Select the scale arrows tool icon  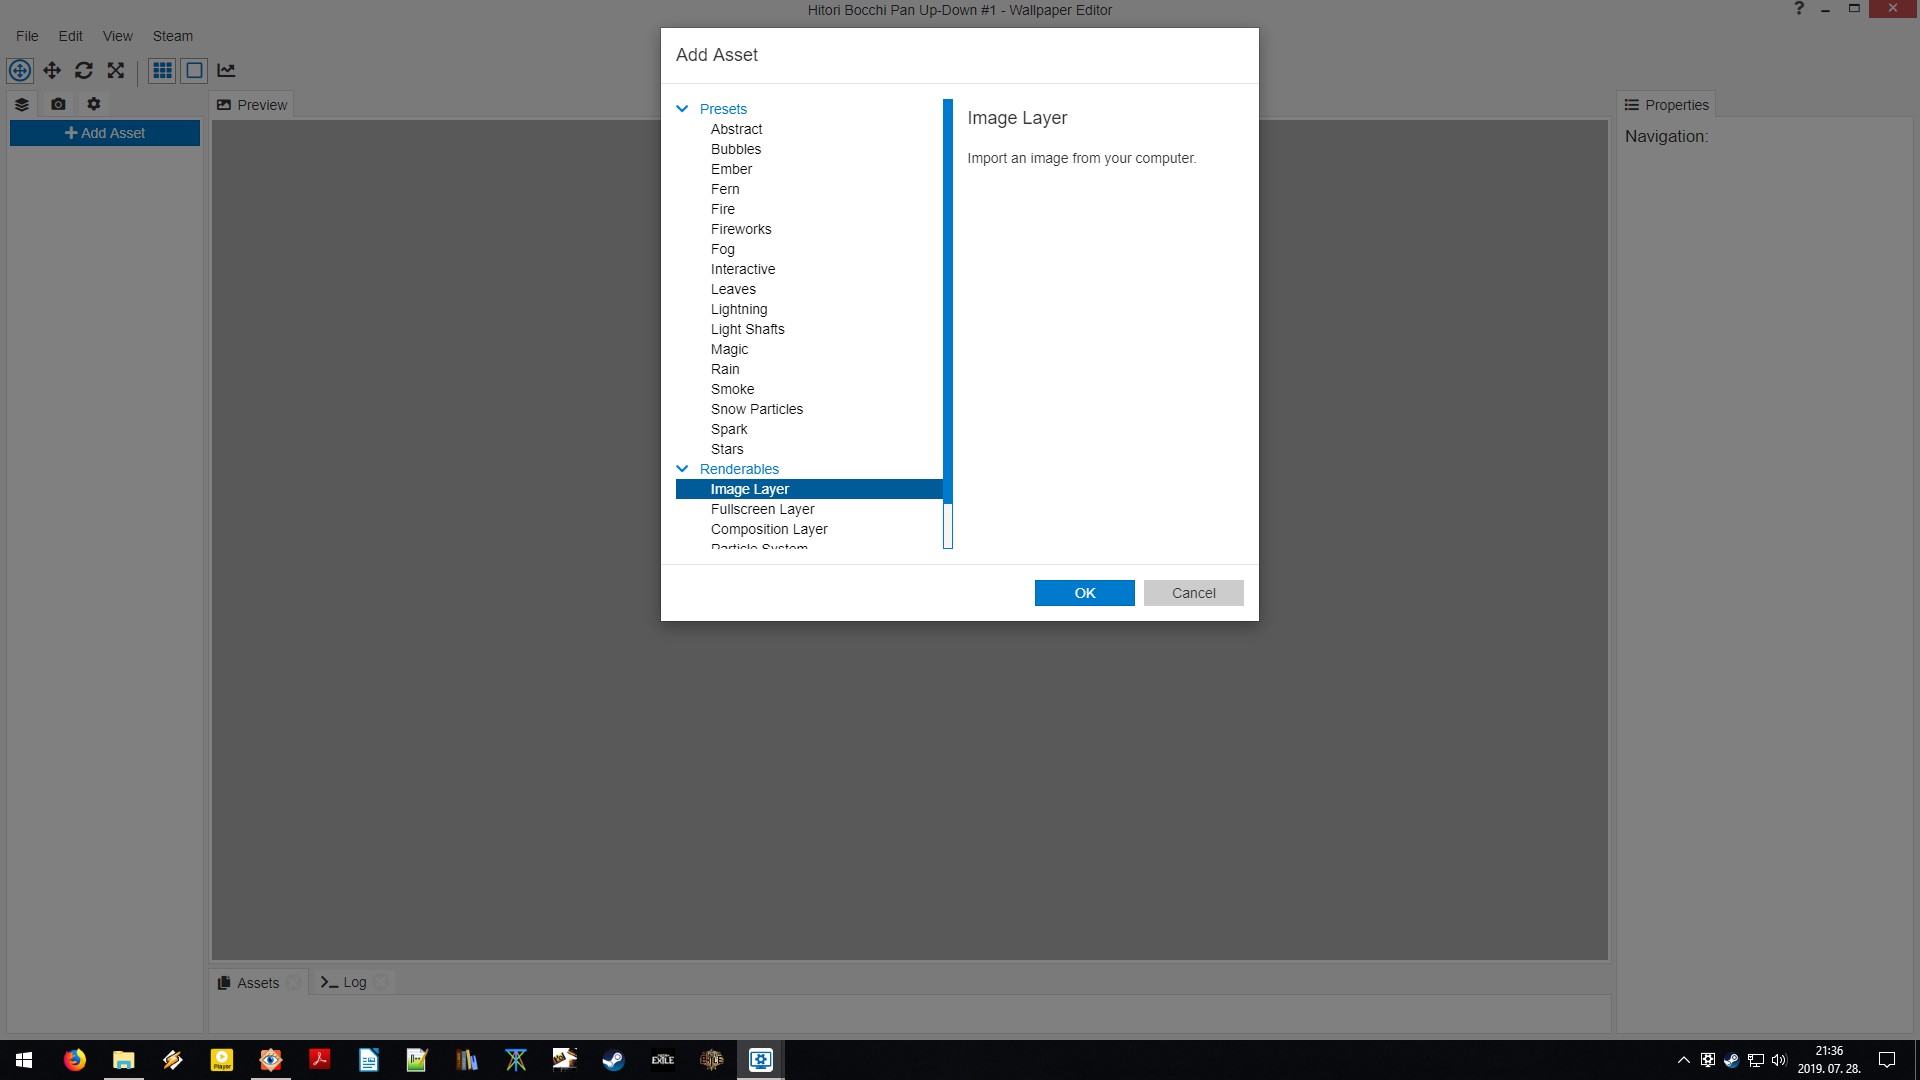click(x=116, y=70)
